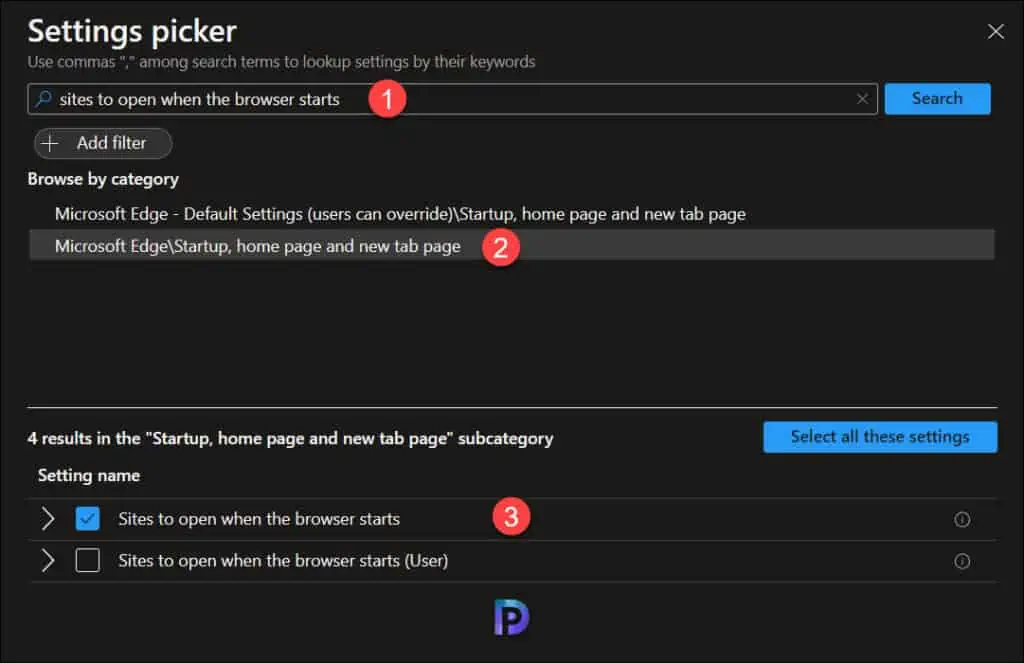The image size is (1024, 663).
Task: Click the blue Search button
Action: 937,99
